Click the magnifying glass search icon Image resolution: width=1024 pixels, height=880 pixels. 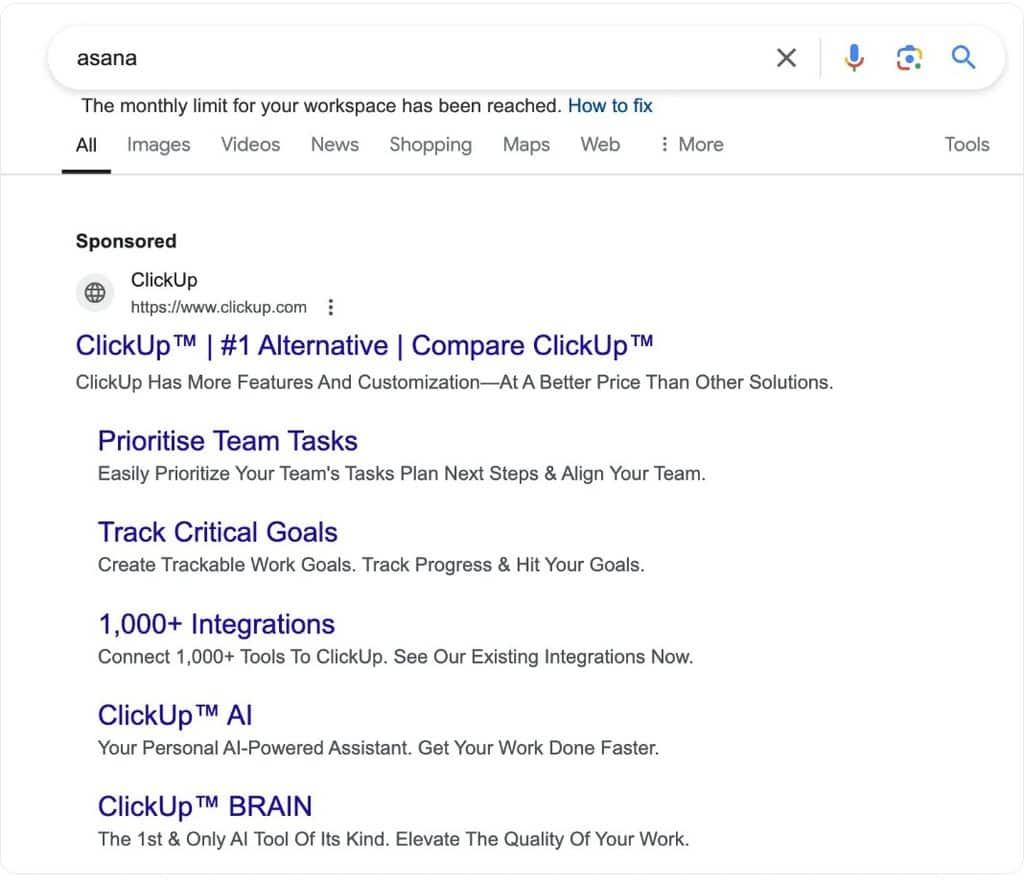click(x=963, y=58)
